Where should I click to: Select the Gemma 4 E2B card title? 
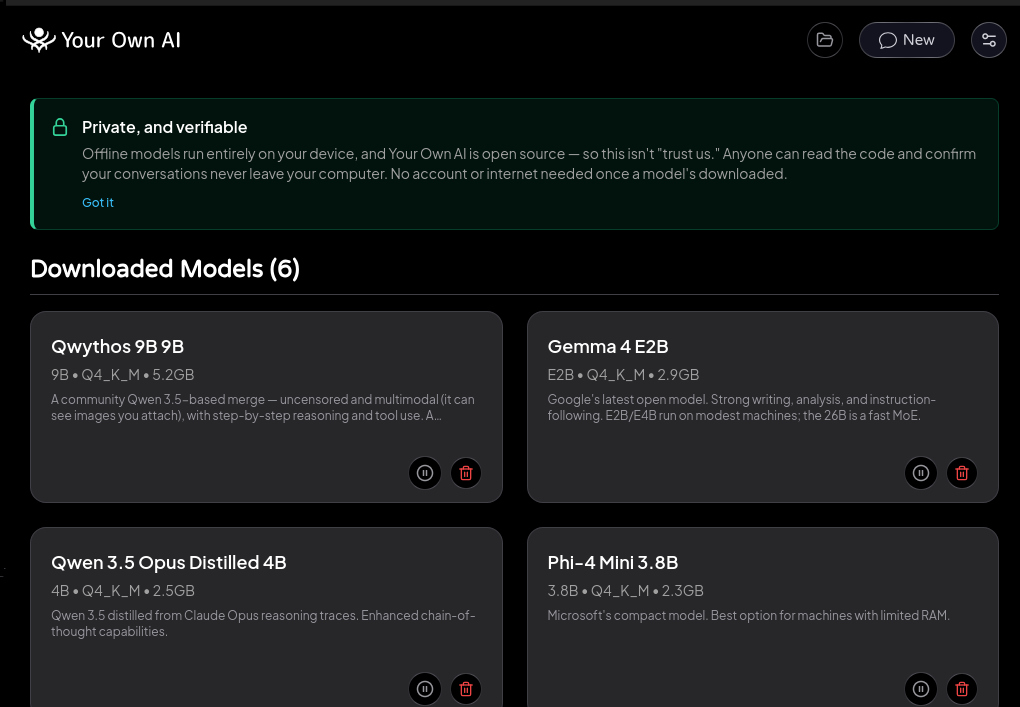(x=608, y=347)
